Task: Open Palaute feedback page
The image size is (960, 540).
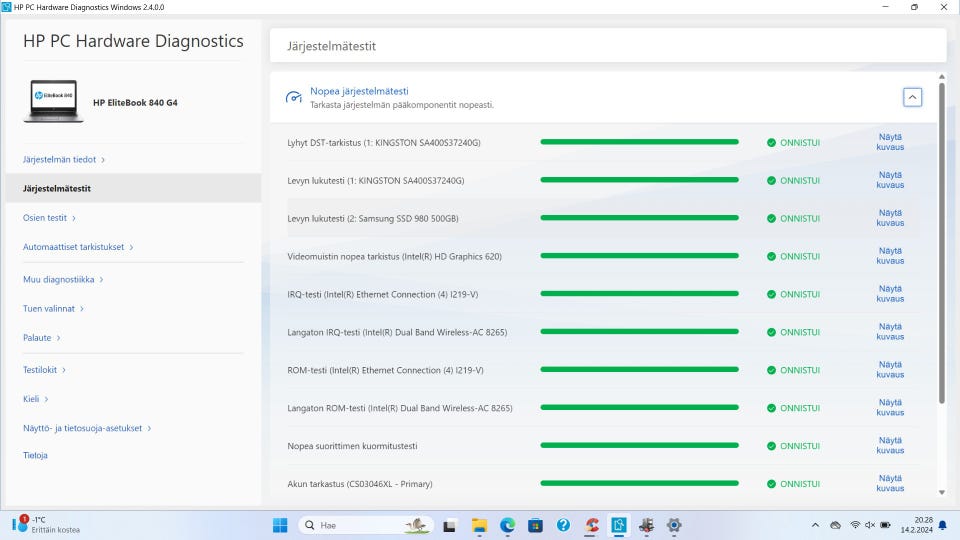Action: (x=37, y=337)
